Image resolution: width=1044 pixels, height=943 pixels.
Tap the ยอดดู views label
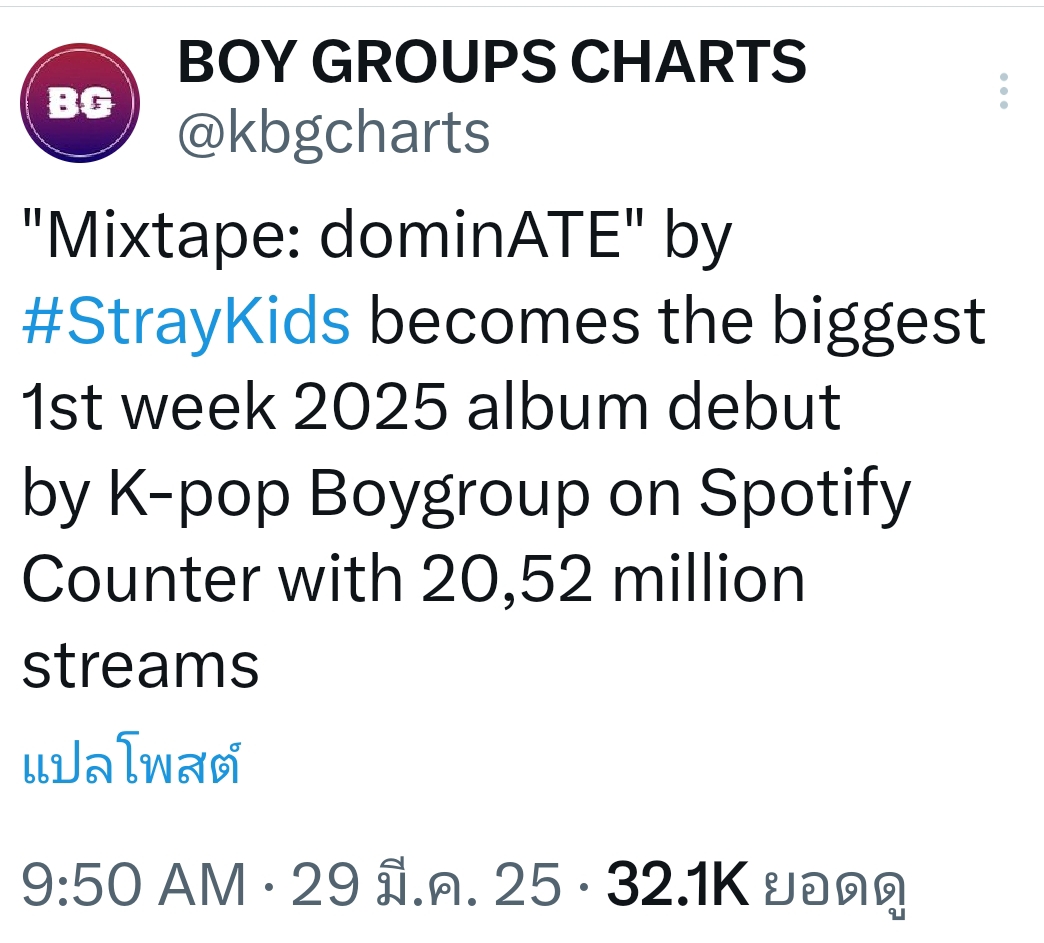coord(834,888)
